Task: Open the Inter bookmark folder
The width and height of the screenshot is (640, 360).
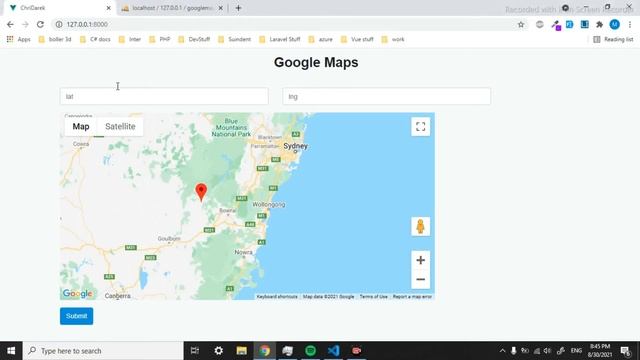Action: point(130,39)
